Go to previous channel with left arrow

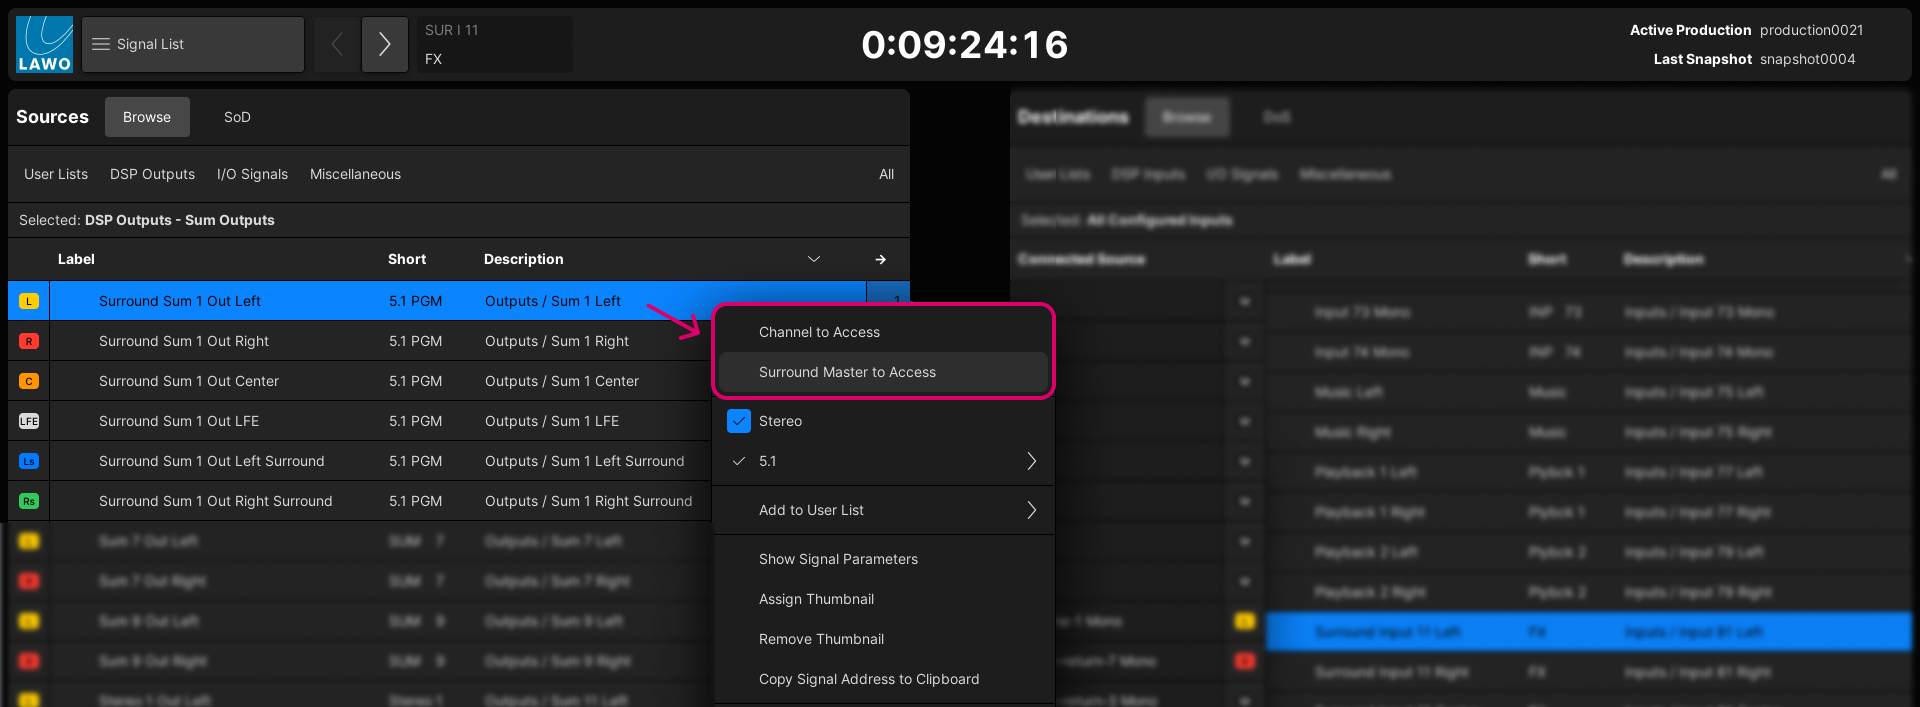pyautogui.click(x=337, y=44)
